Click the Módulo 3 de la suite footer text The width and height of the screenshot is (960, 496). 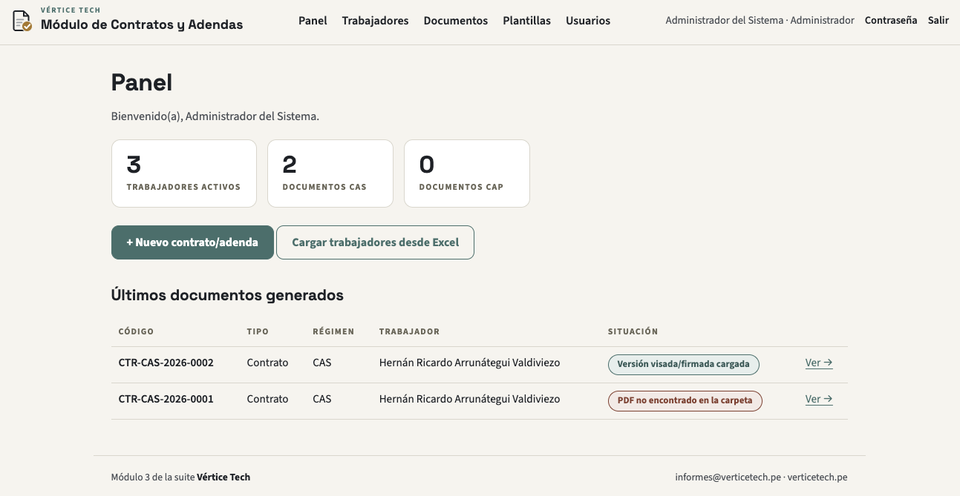(x=181, y=477)
